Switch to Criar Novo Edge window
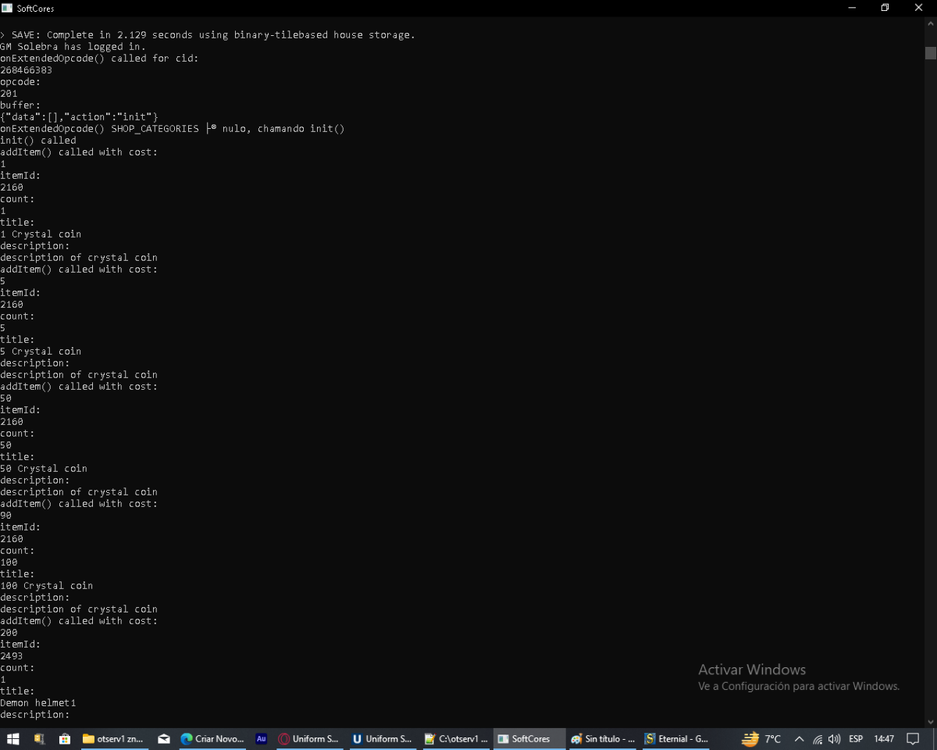The height and width of the screenshot is (750, 937). click(x=212, y=739)
